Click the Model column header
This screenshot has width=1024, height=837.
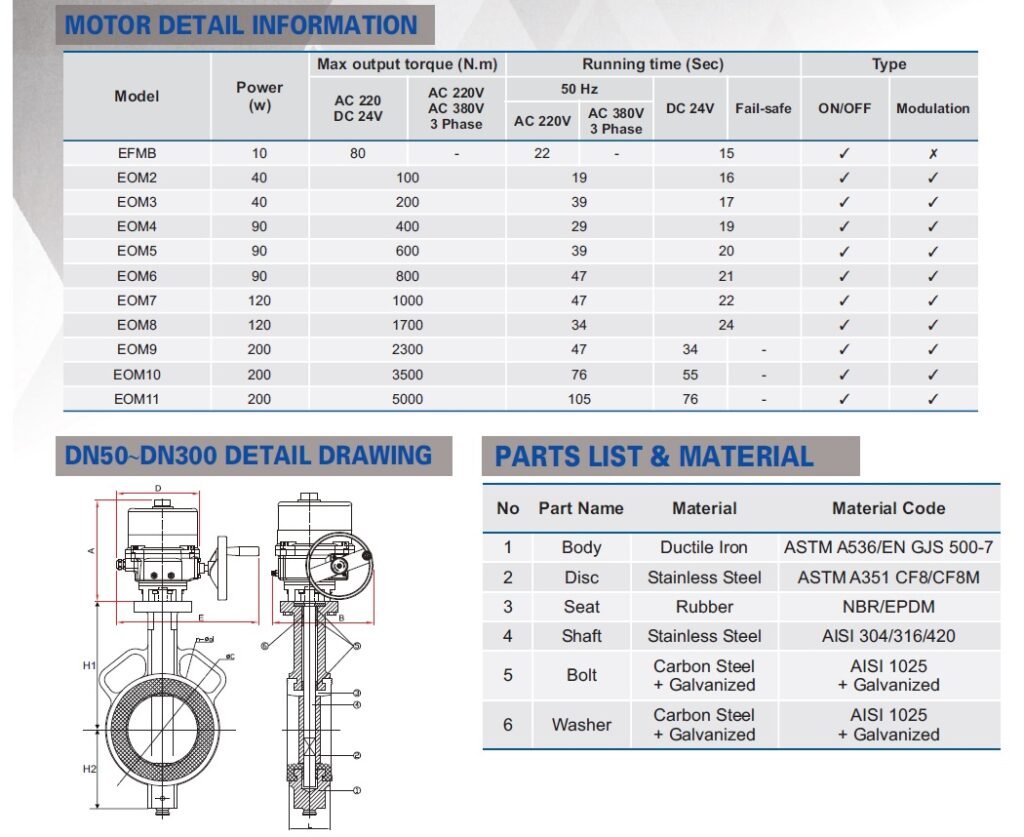(x=137, y=96)
